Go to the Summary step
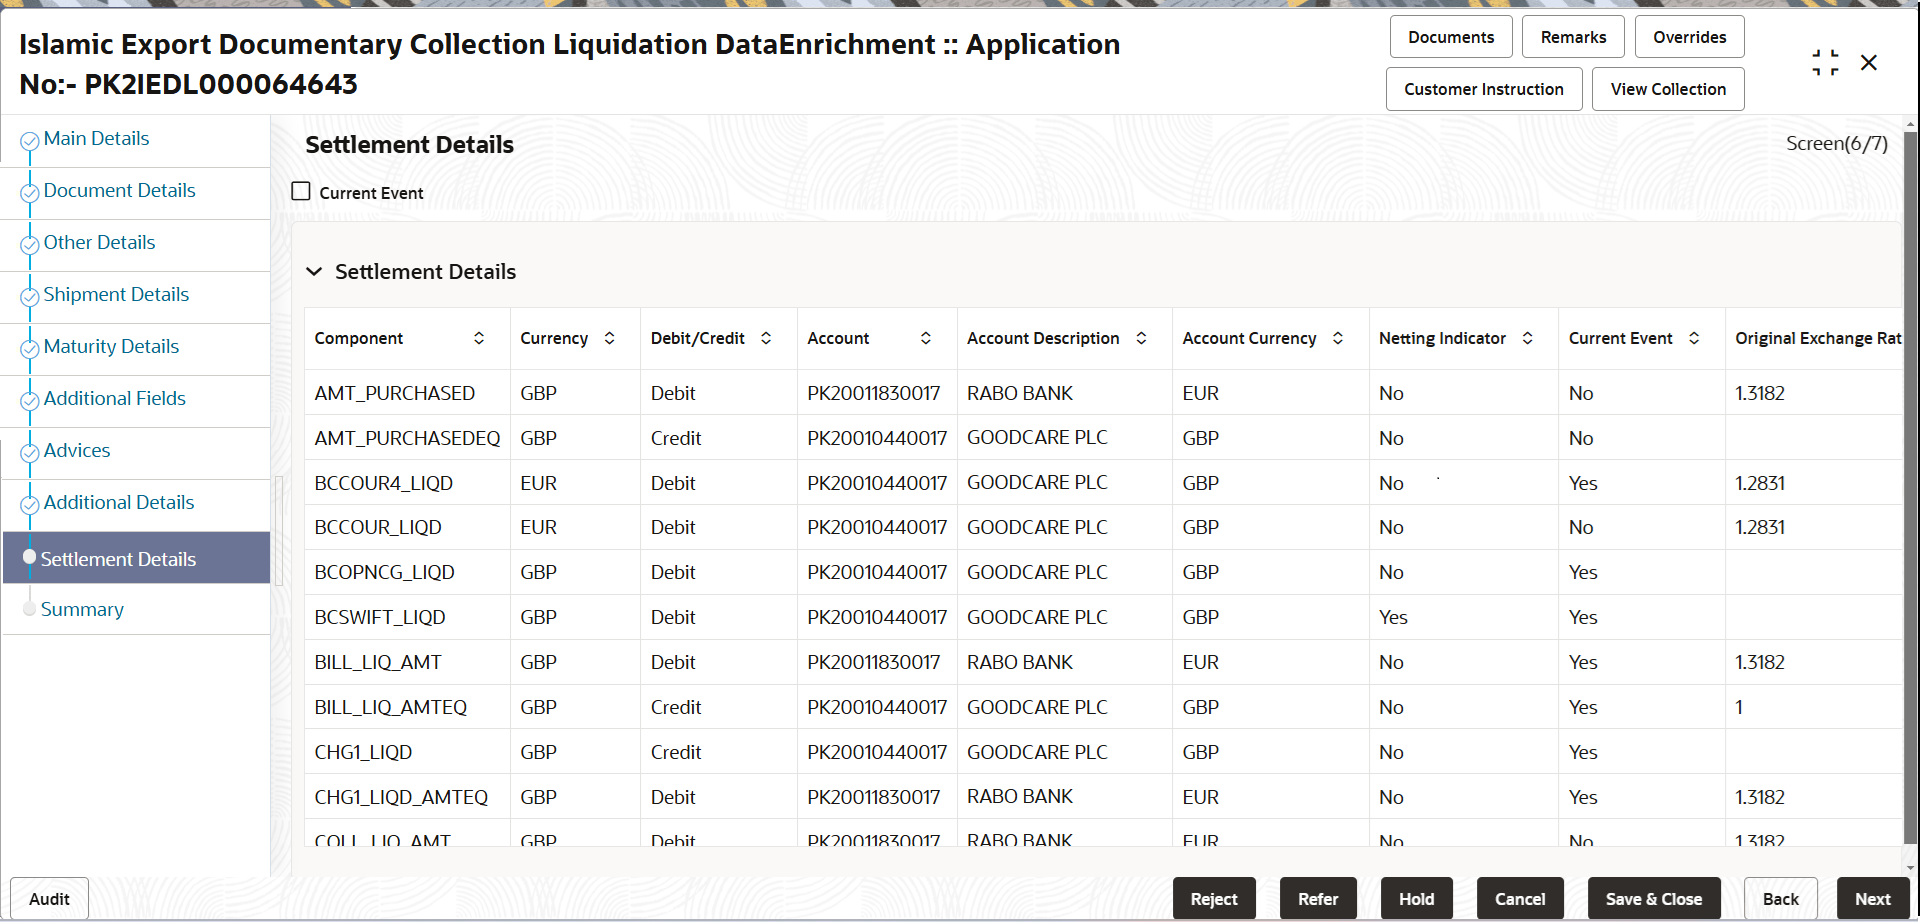This screenshot has width=1920, height=922. 82,609
